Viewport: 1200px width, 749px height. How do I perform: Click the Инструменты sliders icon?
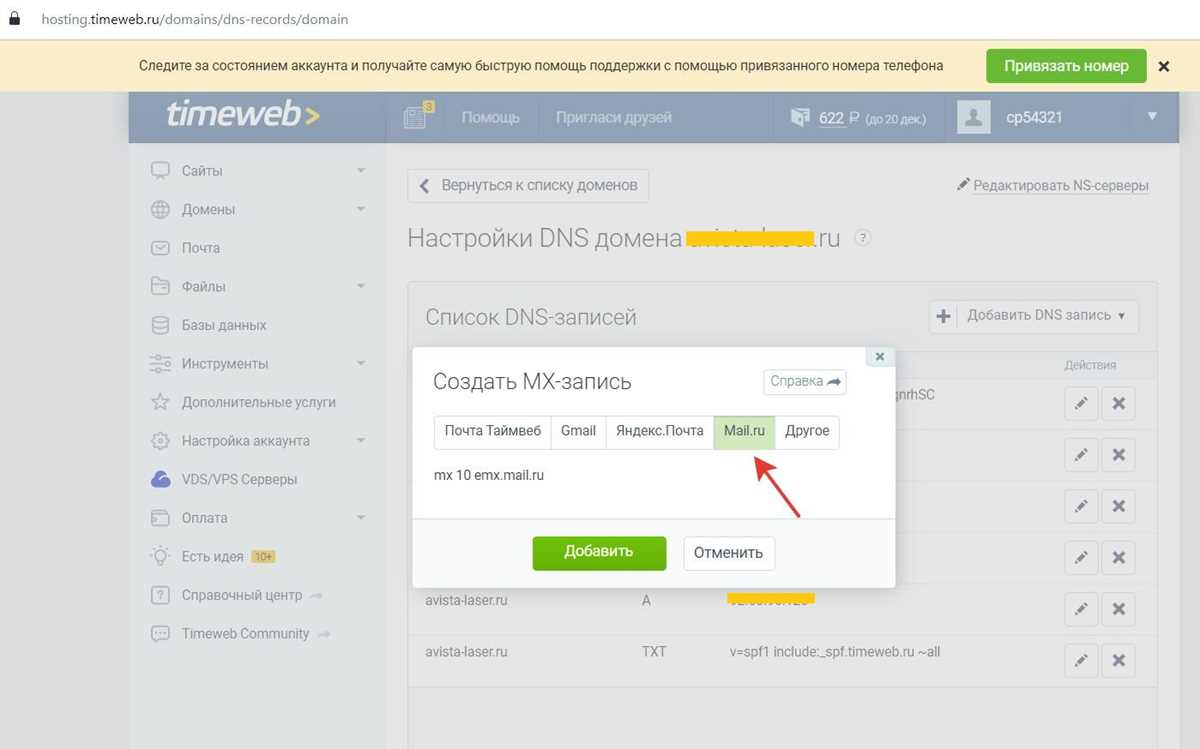pos(160,364)
